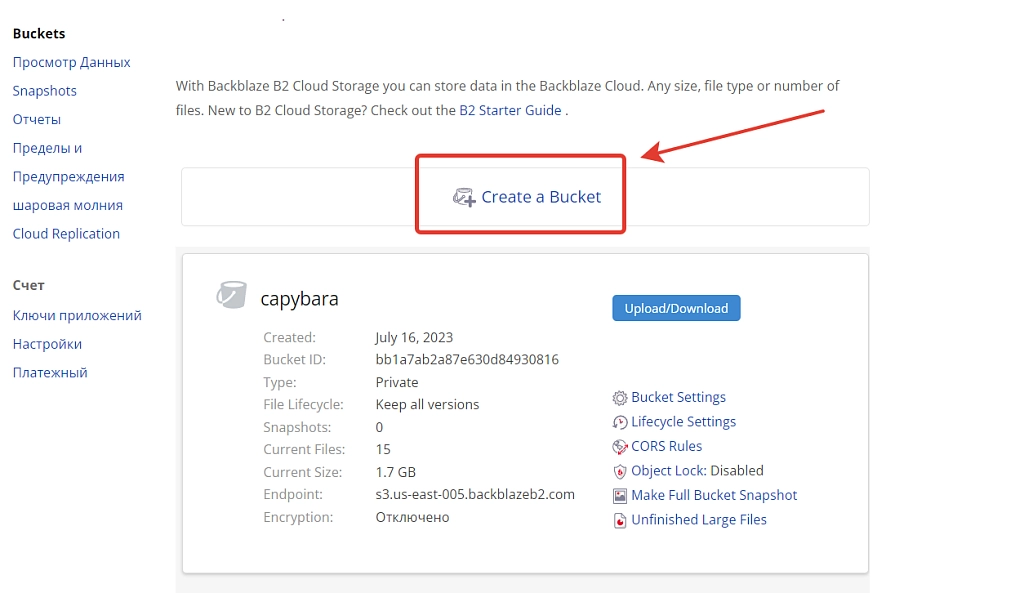This screenshot has height=593, width=1024.
Task: Open the Unfinished Large Files link
Action: 699,520
